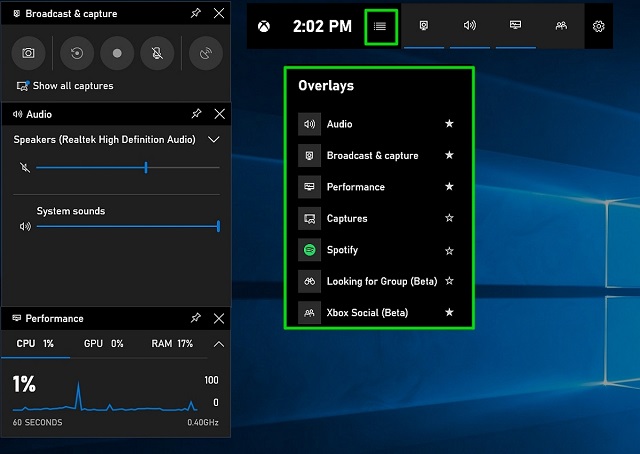Close the Audio widget
Image resolution: width=640 pixels, height=454 pixels.
[x=220, y=114]
